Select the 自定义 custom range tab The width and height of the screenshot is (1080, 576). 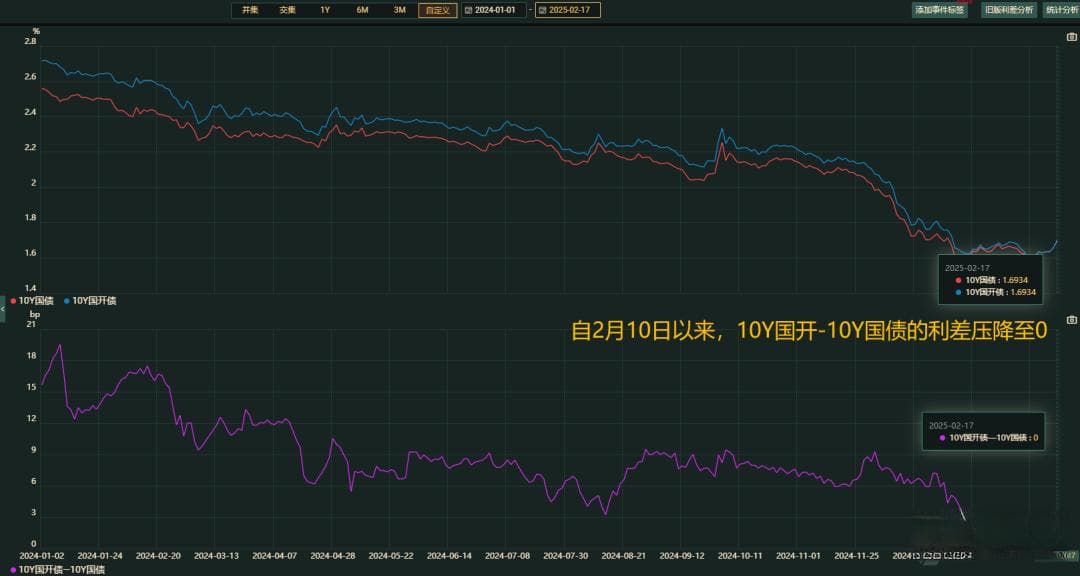pyautogui.click(x=437, y=10)
